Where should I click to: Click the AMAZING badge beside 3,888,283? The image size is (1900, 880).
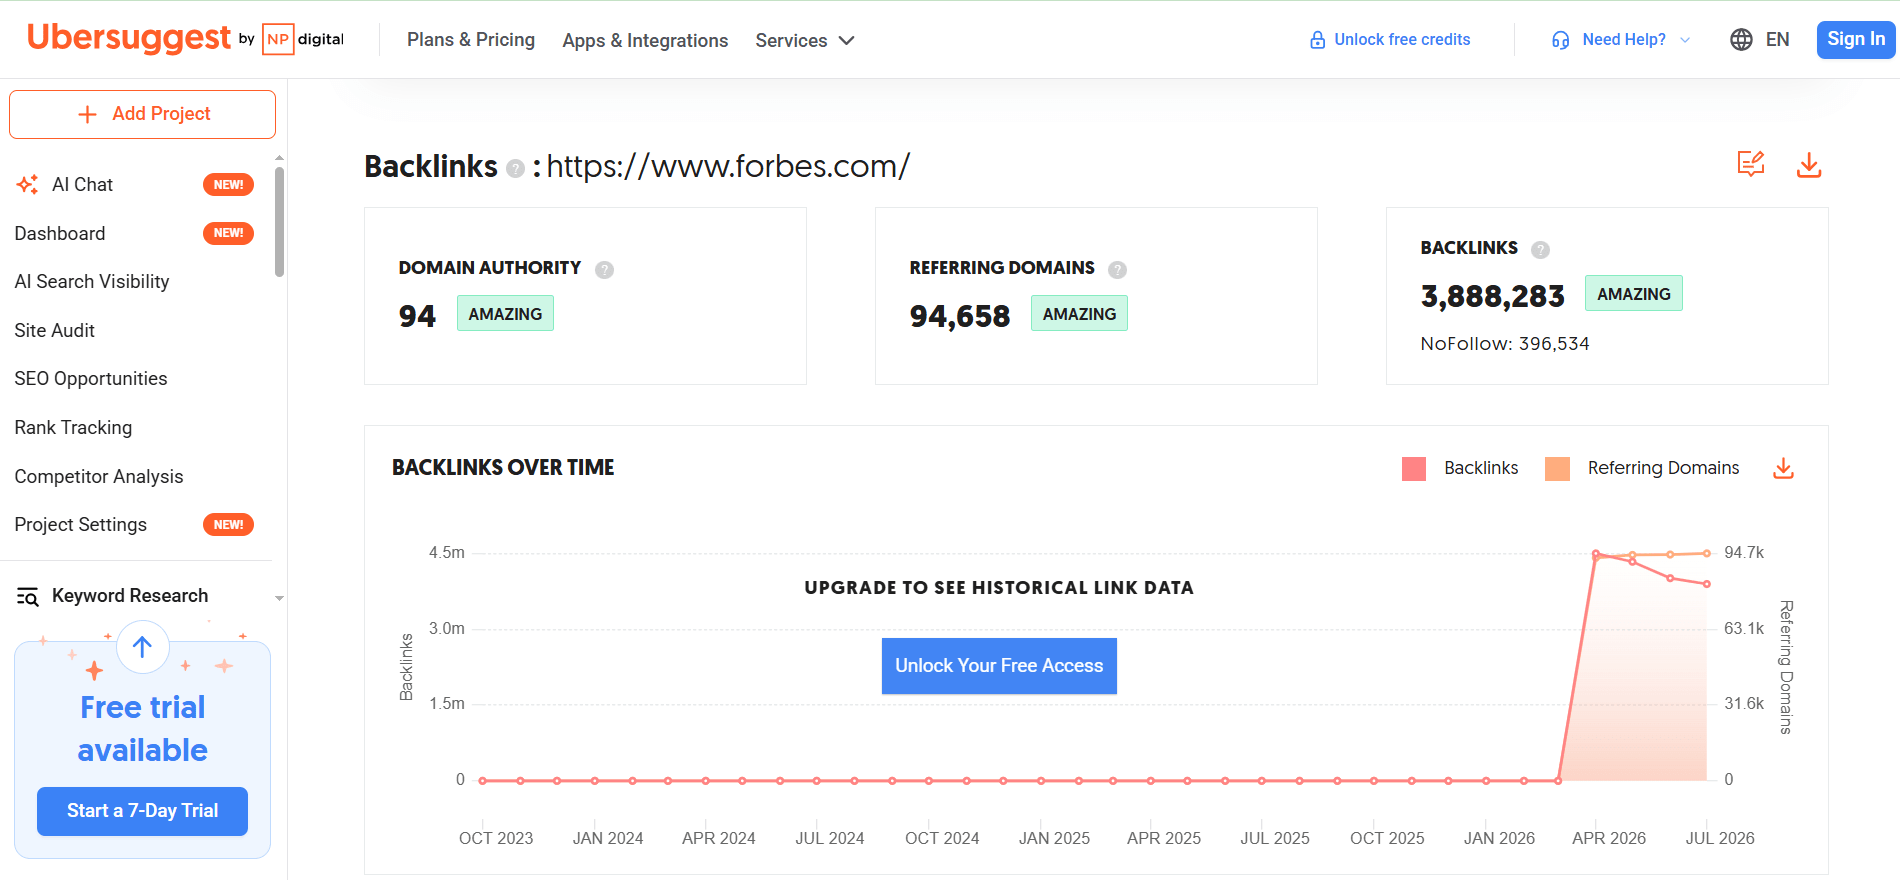[1634, 294]
